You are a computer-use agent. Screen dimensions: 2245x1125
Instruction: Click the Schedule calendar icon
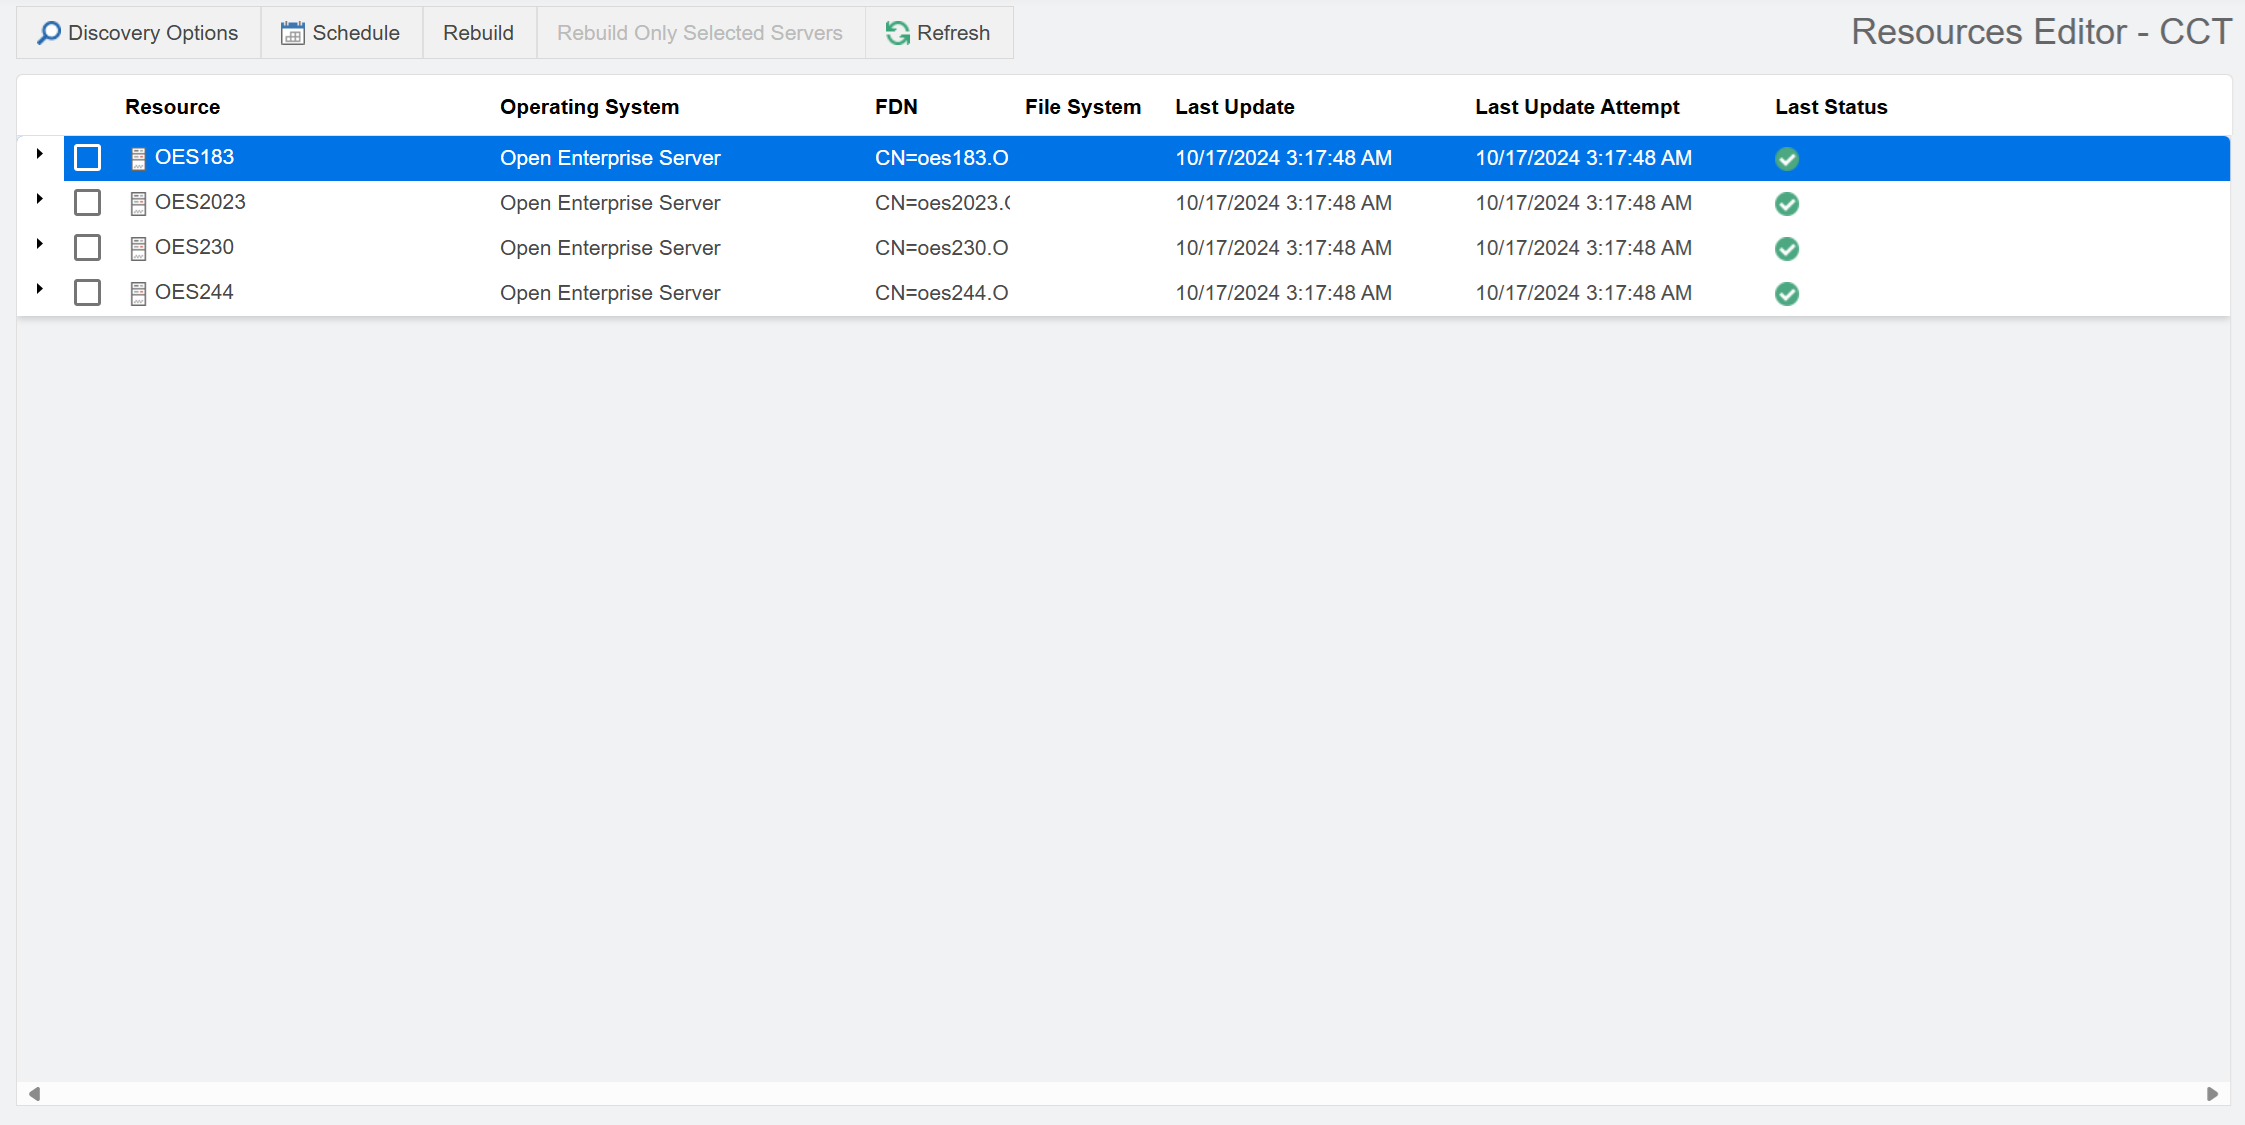click(292, 33)
